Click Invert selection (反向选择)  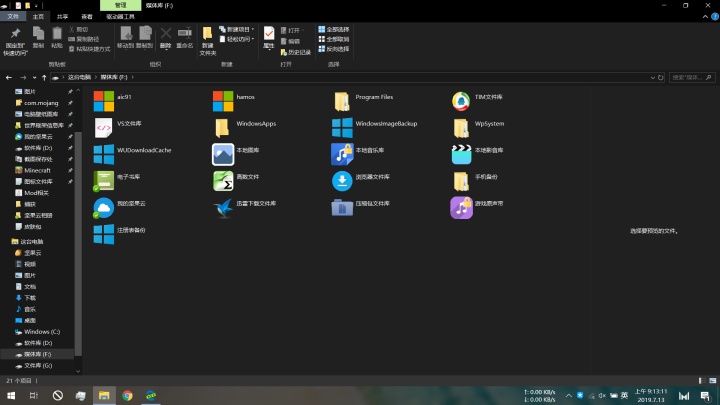point(334,49)
